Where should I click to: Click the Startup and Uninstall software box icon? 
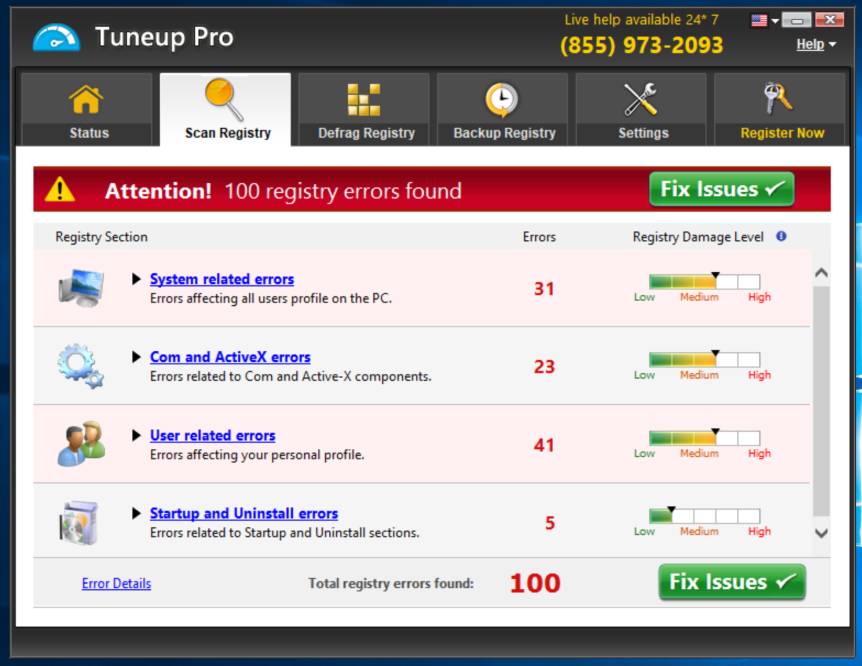coord(79,522)
